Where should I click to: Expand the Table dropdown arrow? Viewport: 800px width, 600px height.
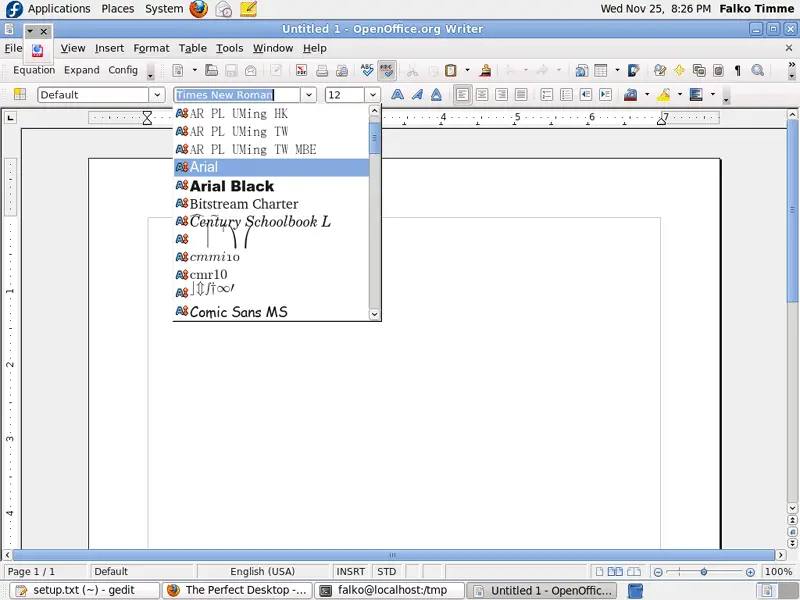617,70
